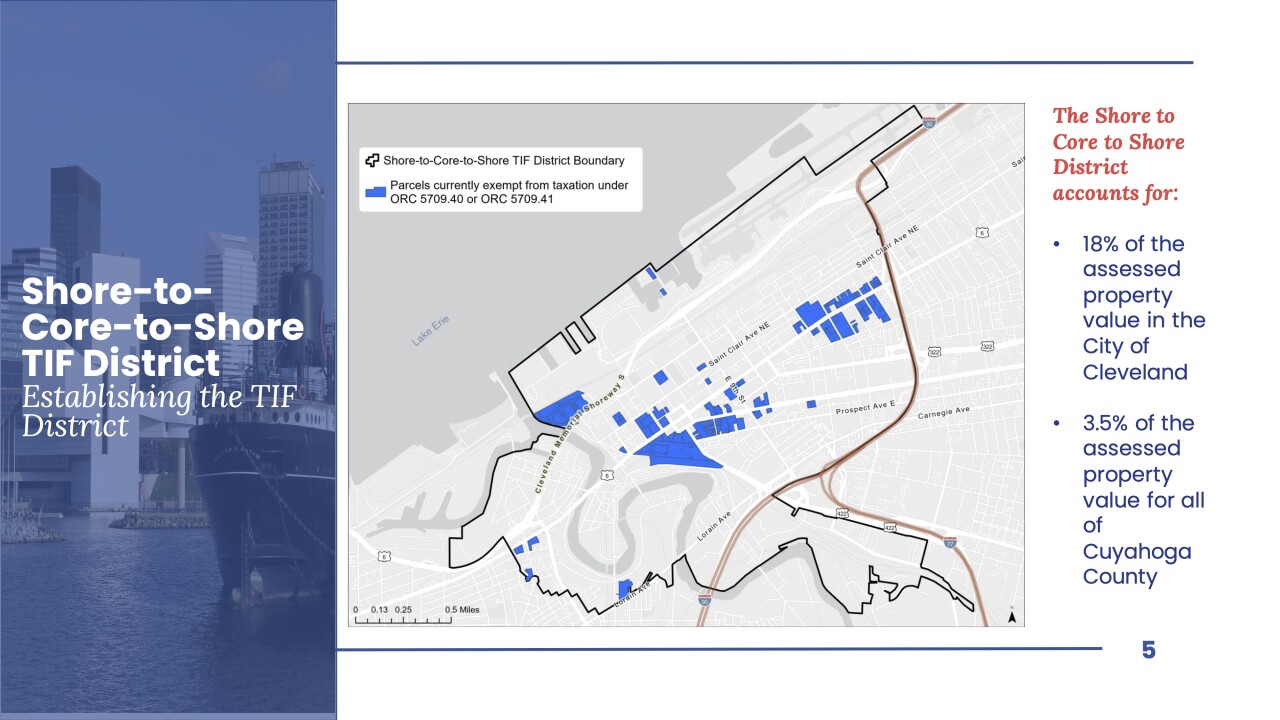This screenshot has height=720, width=1280.
Task: Click the 'Carnegie Ave' street label
Action: 945,411
